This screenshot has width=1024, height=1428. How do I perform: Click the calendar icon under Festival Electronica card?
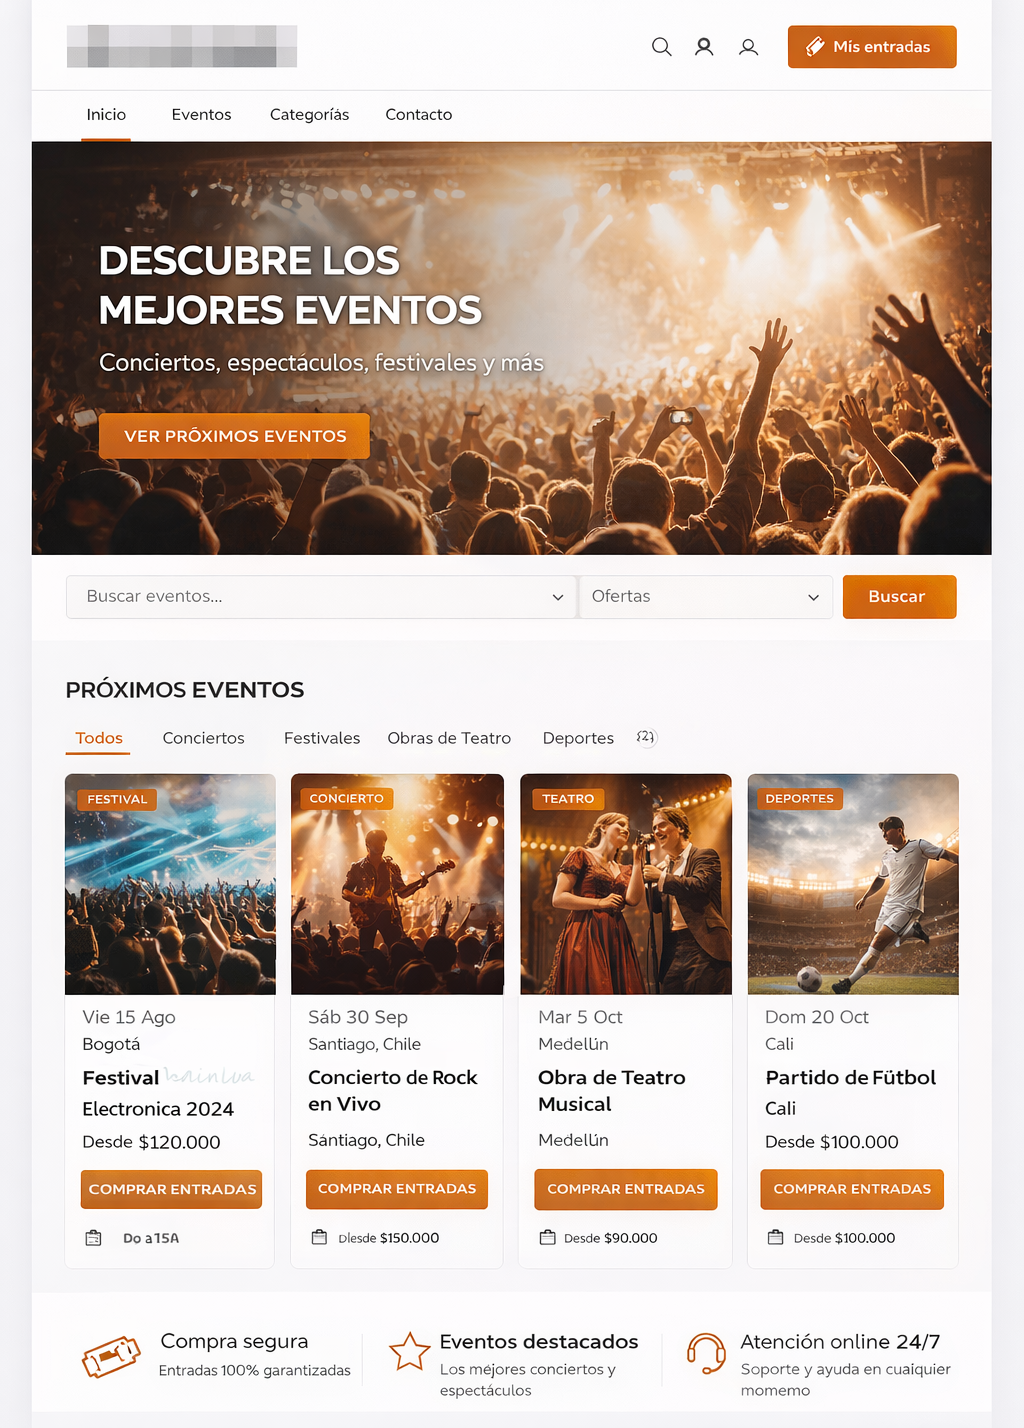tap(93, 1238)
